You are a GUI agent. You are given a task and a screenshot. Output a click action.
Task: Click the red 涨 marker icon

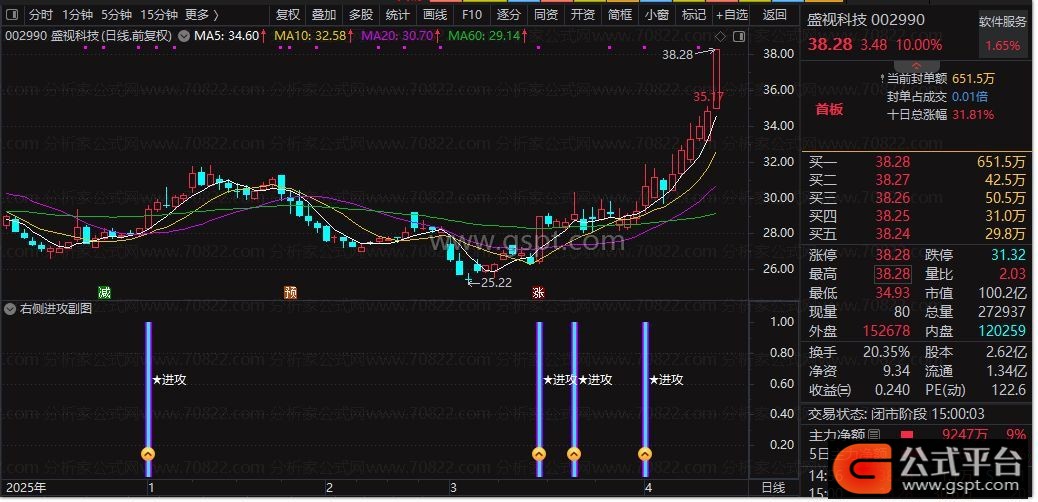point(539,292)
